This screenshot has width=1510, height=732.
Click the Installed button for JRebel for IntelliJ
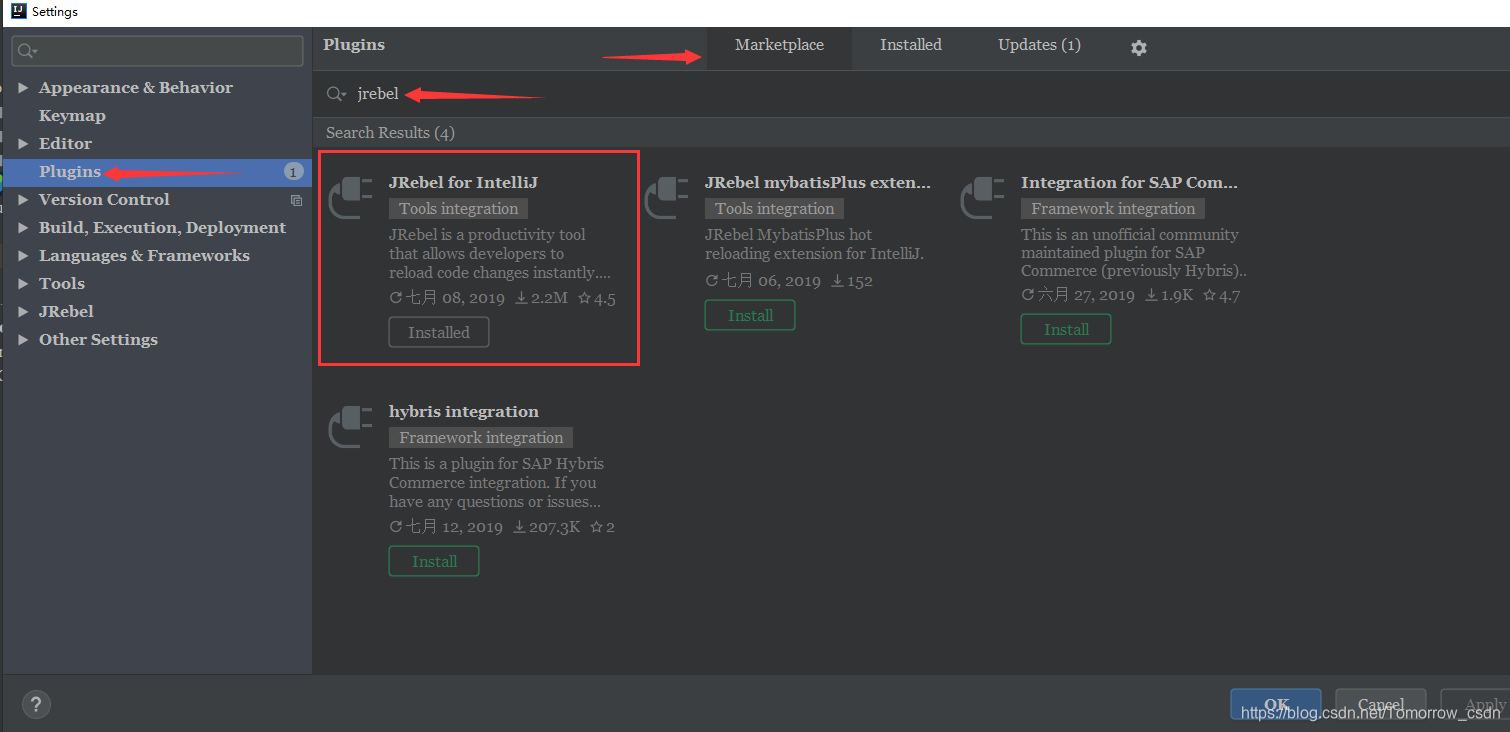439,332
